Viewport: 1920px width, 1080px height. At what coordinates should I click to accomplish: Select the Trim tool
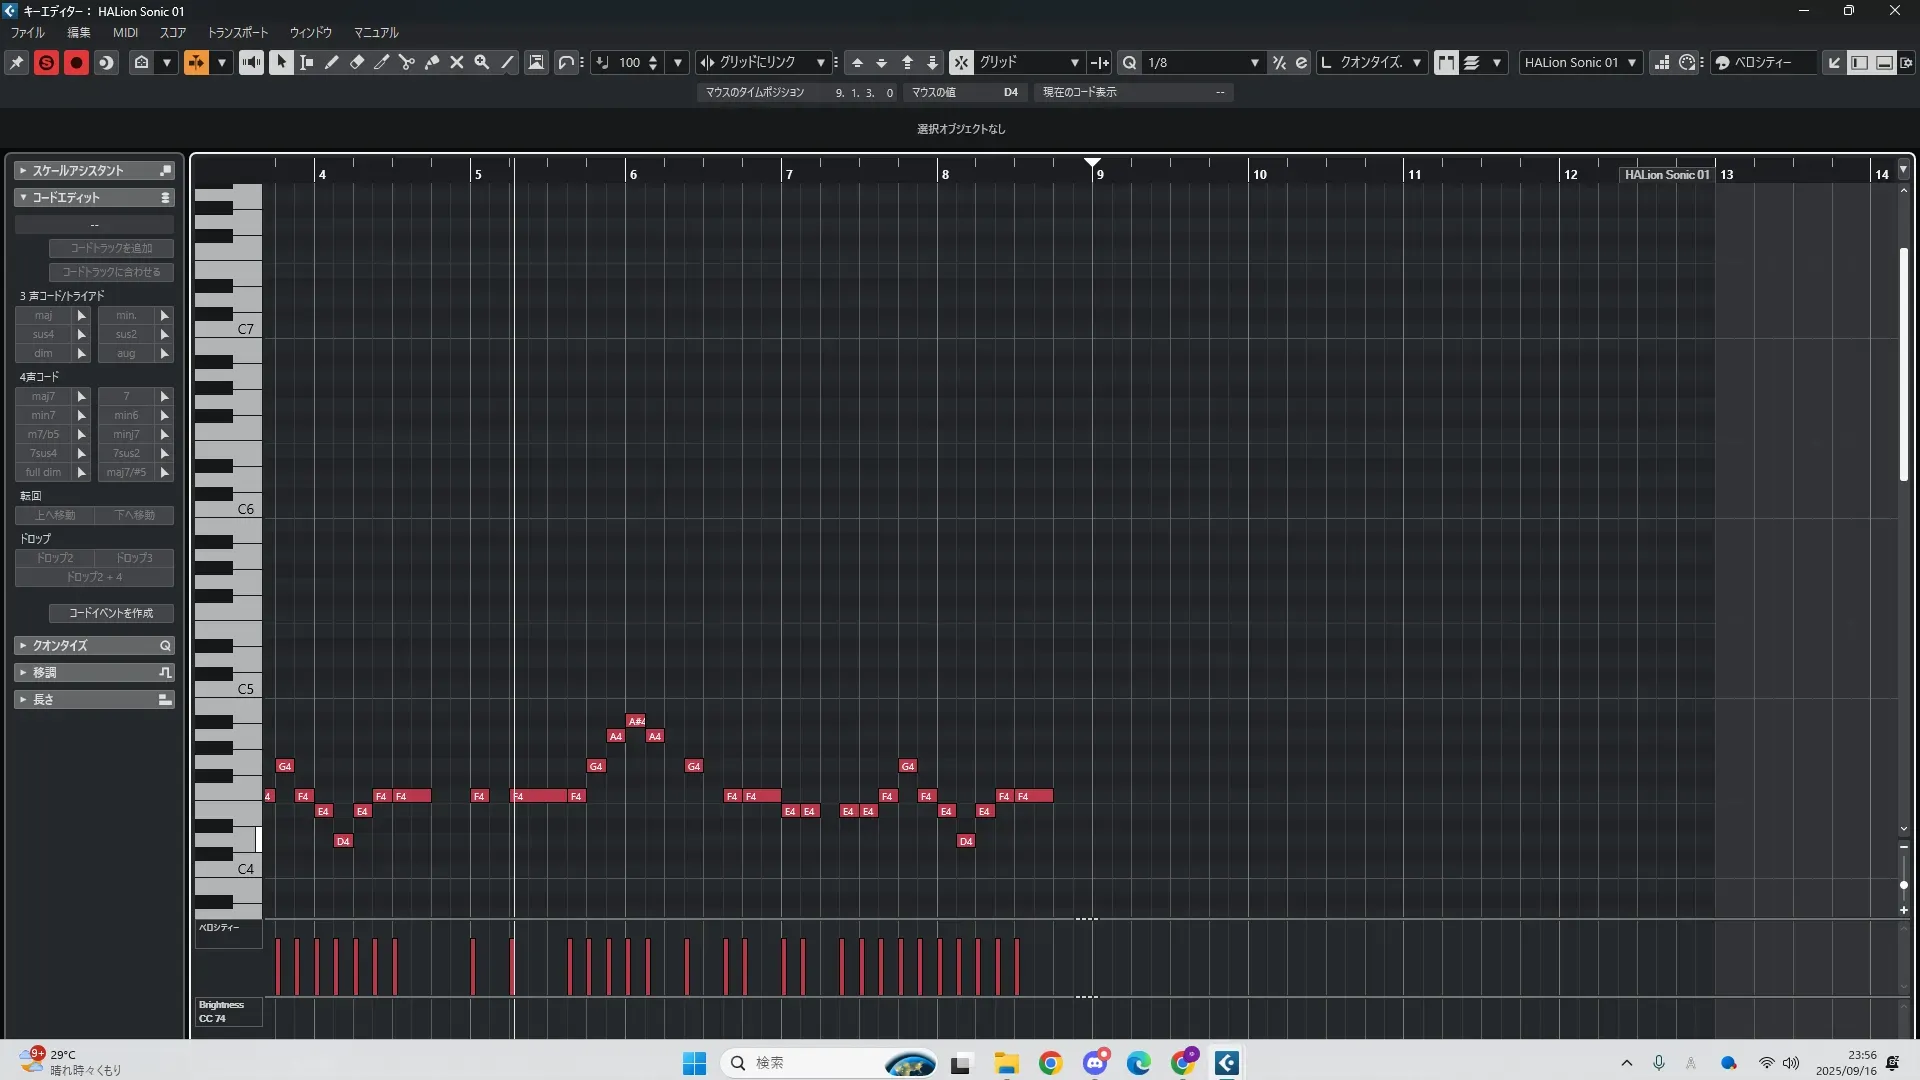[382, 62]
